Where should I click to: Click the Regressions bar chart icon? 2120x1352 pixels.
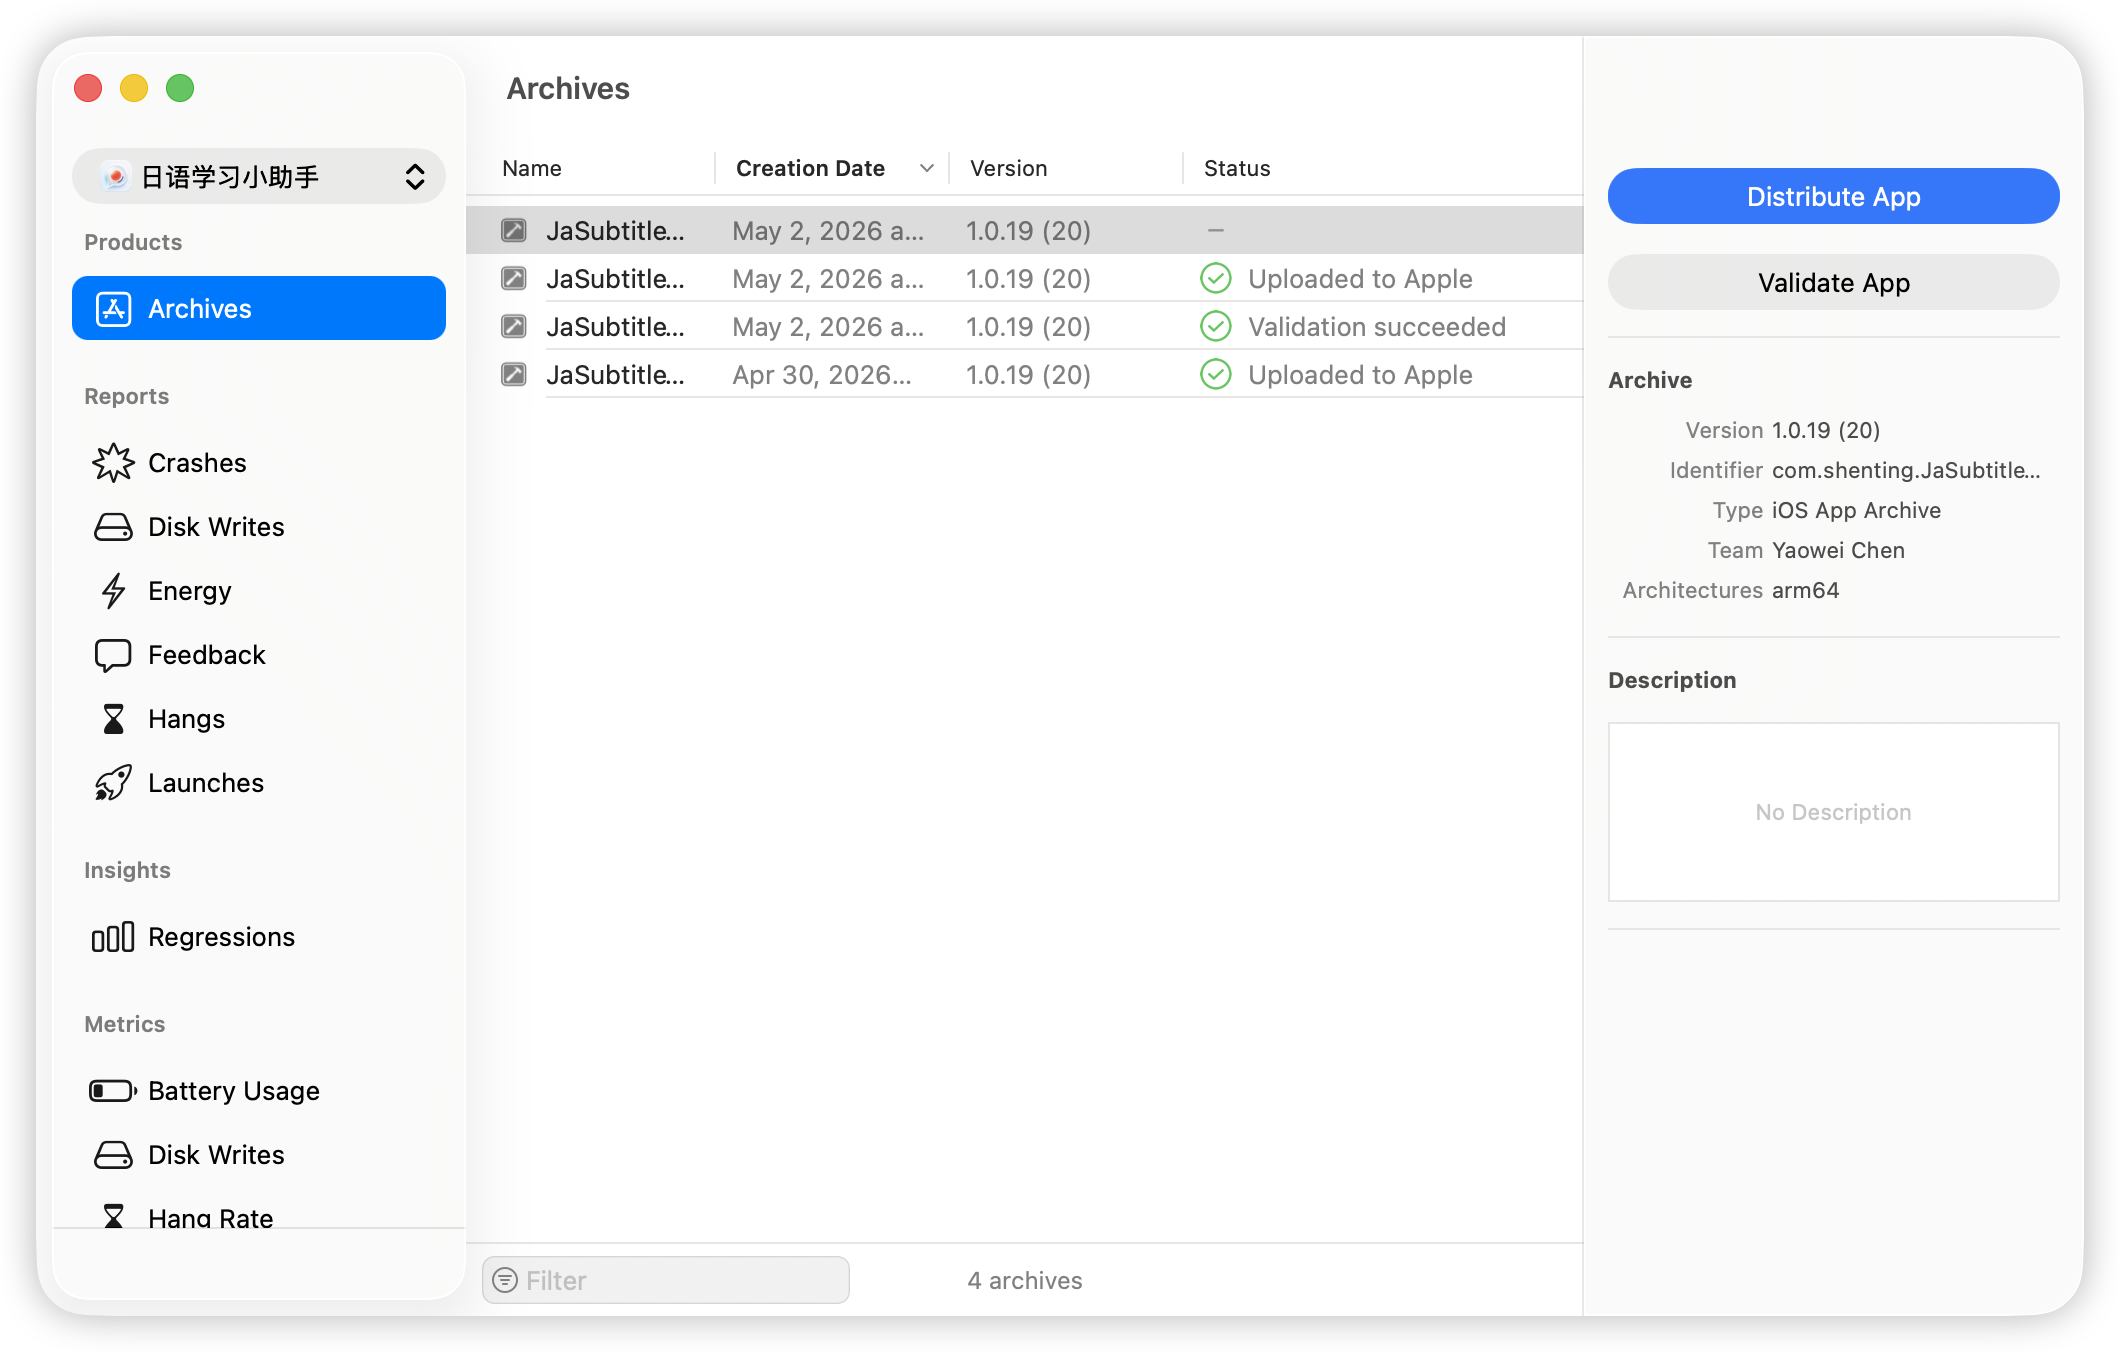point(113,937)
